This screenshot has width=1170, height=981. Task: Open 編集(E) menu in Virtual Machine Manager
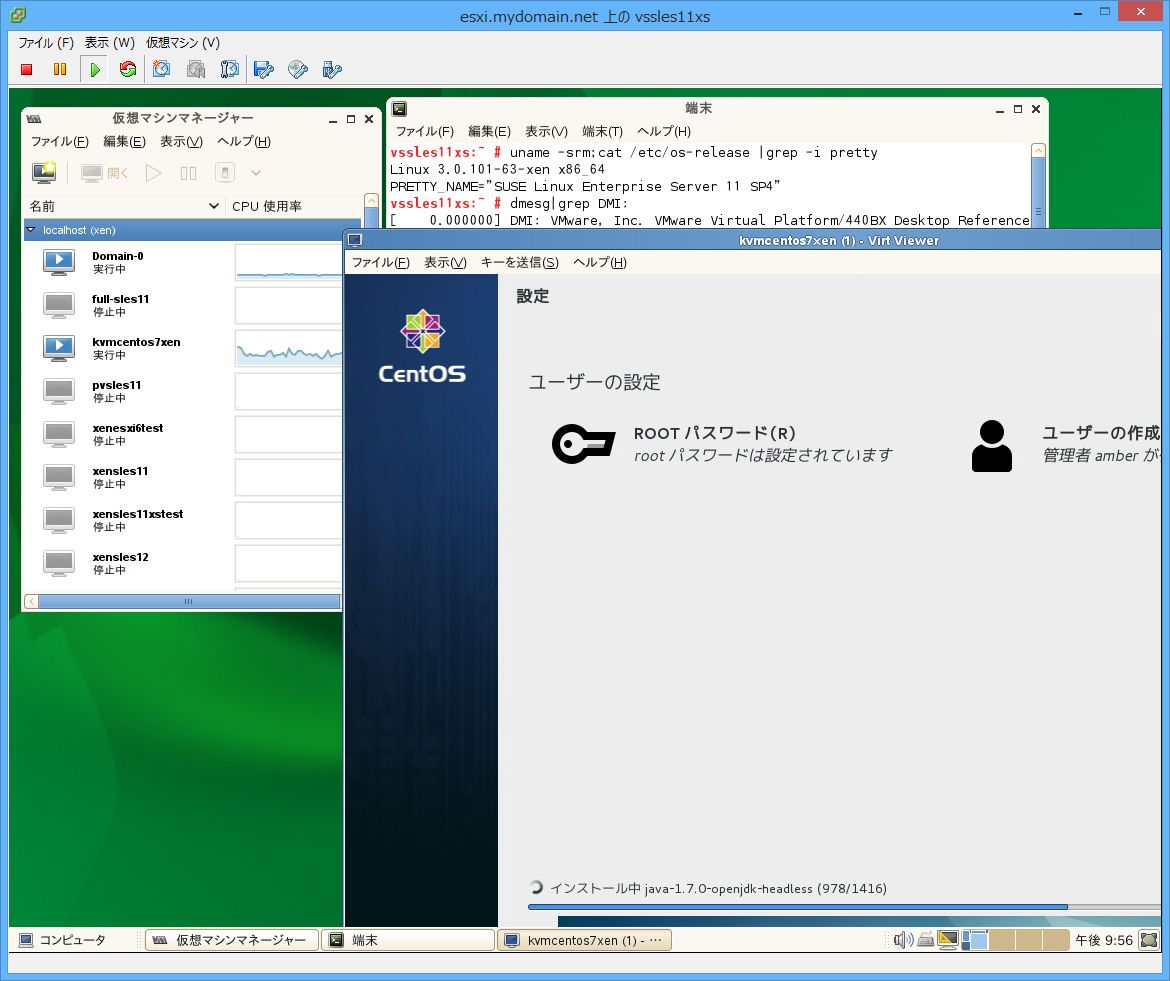coord(124,142)
